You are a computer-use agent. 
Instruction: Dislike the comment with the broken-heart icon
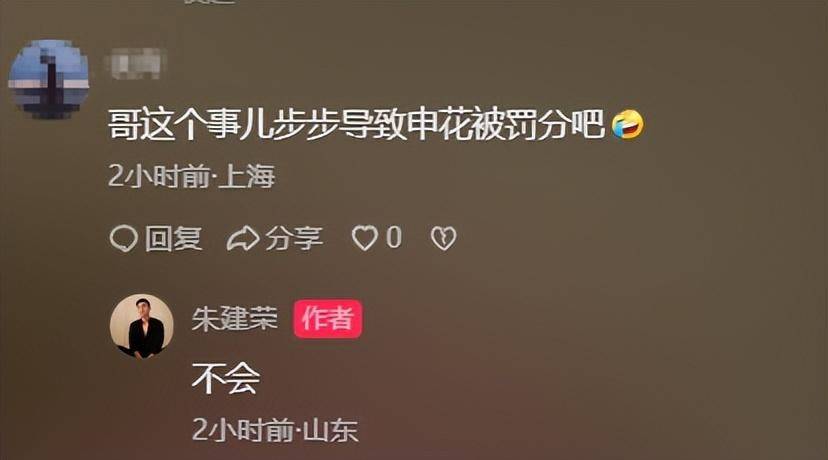pyautogui.click(x=443, y=238)
